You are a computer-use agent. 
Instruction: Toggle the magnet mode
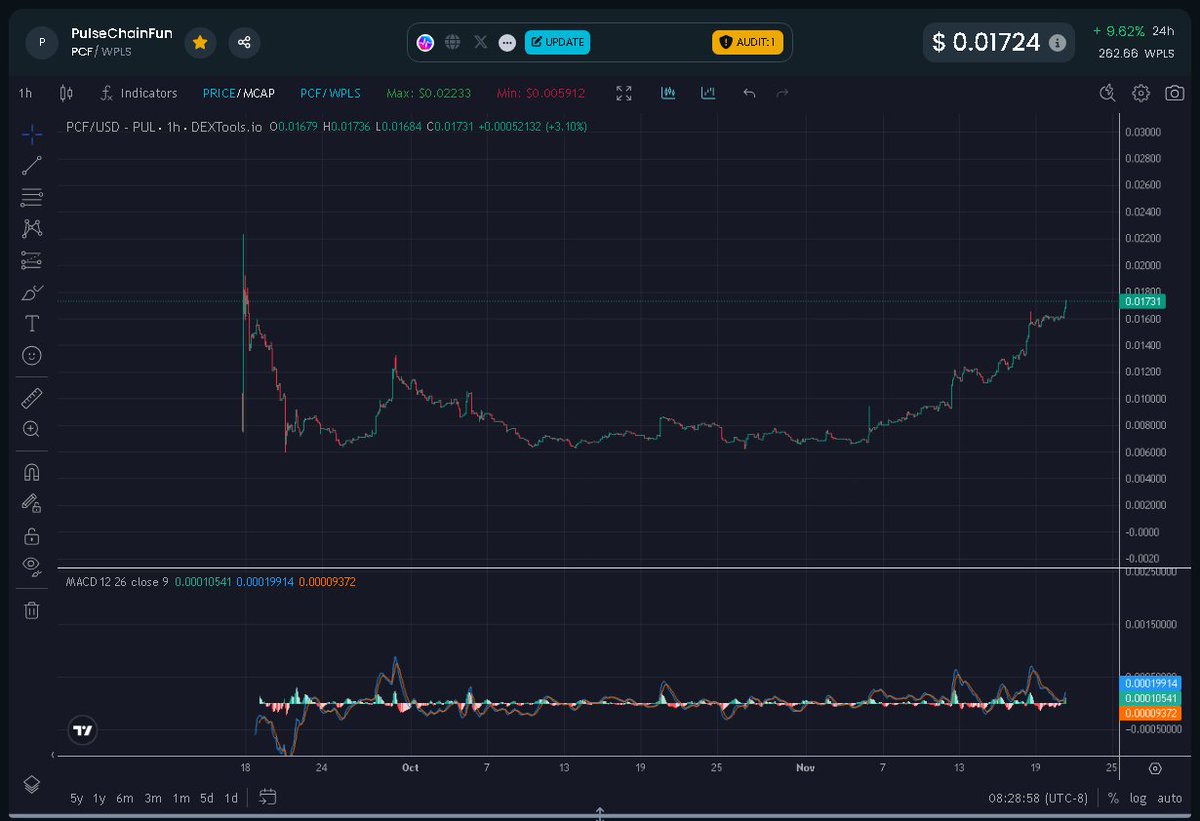coord(31,472)
